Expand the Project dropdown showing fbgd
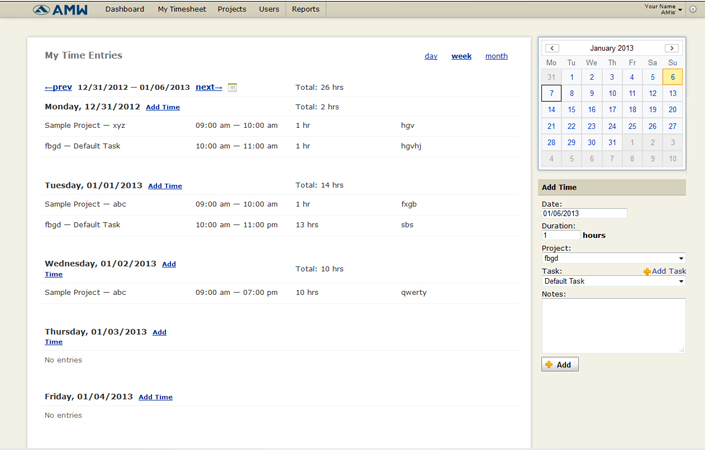 click(614, 258)
